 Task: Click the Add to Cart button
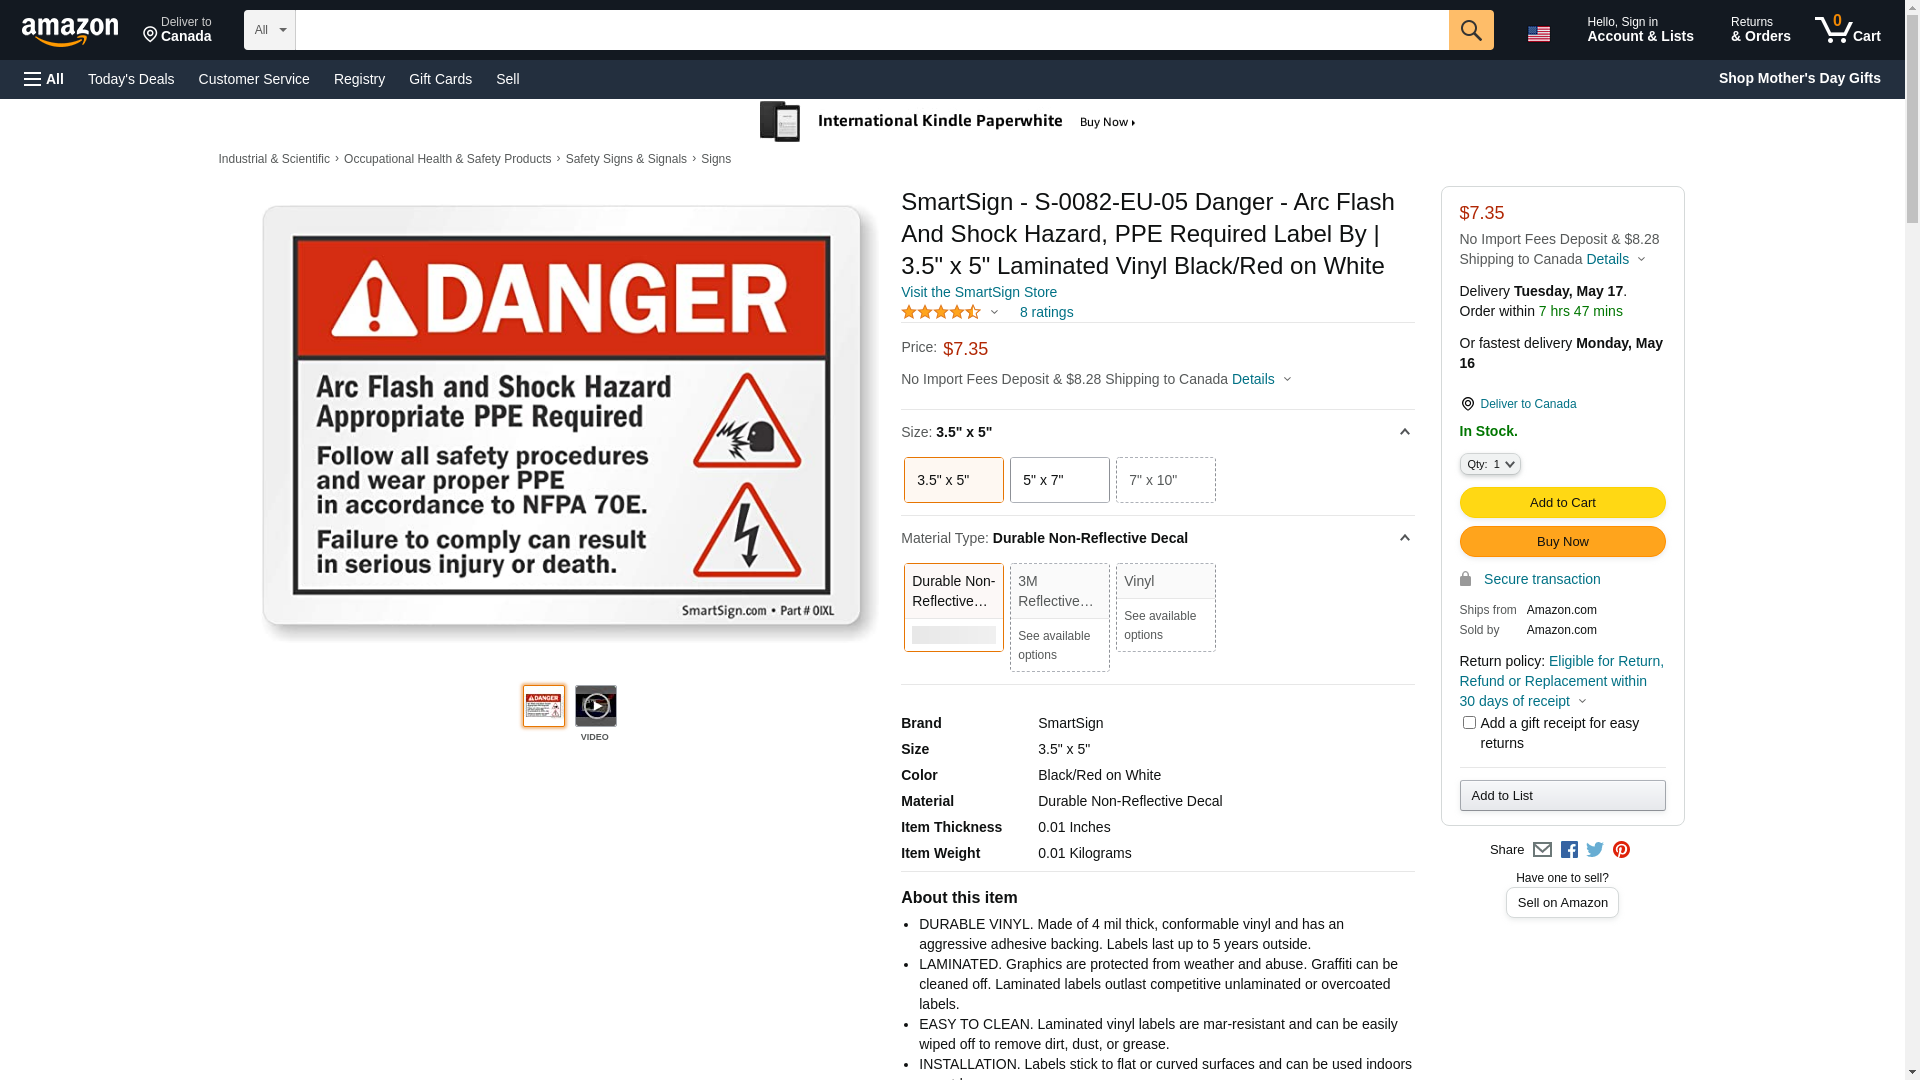[x=1562, y=503]
